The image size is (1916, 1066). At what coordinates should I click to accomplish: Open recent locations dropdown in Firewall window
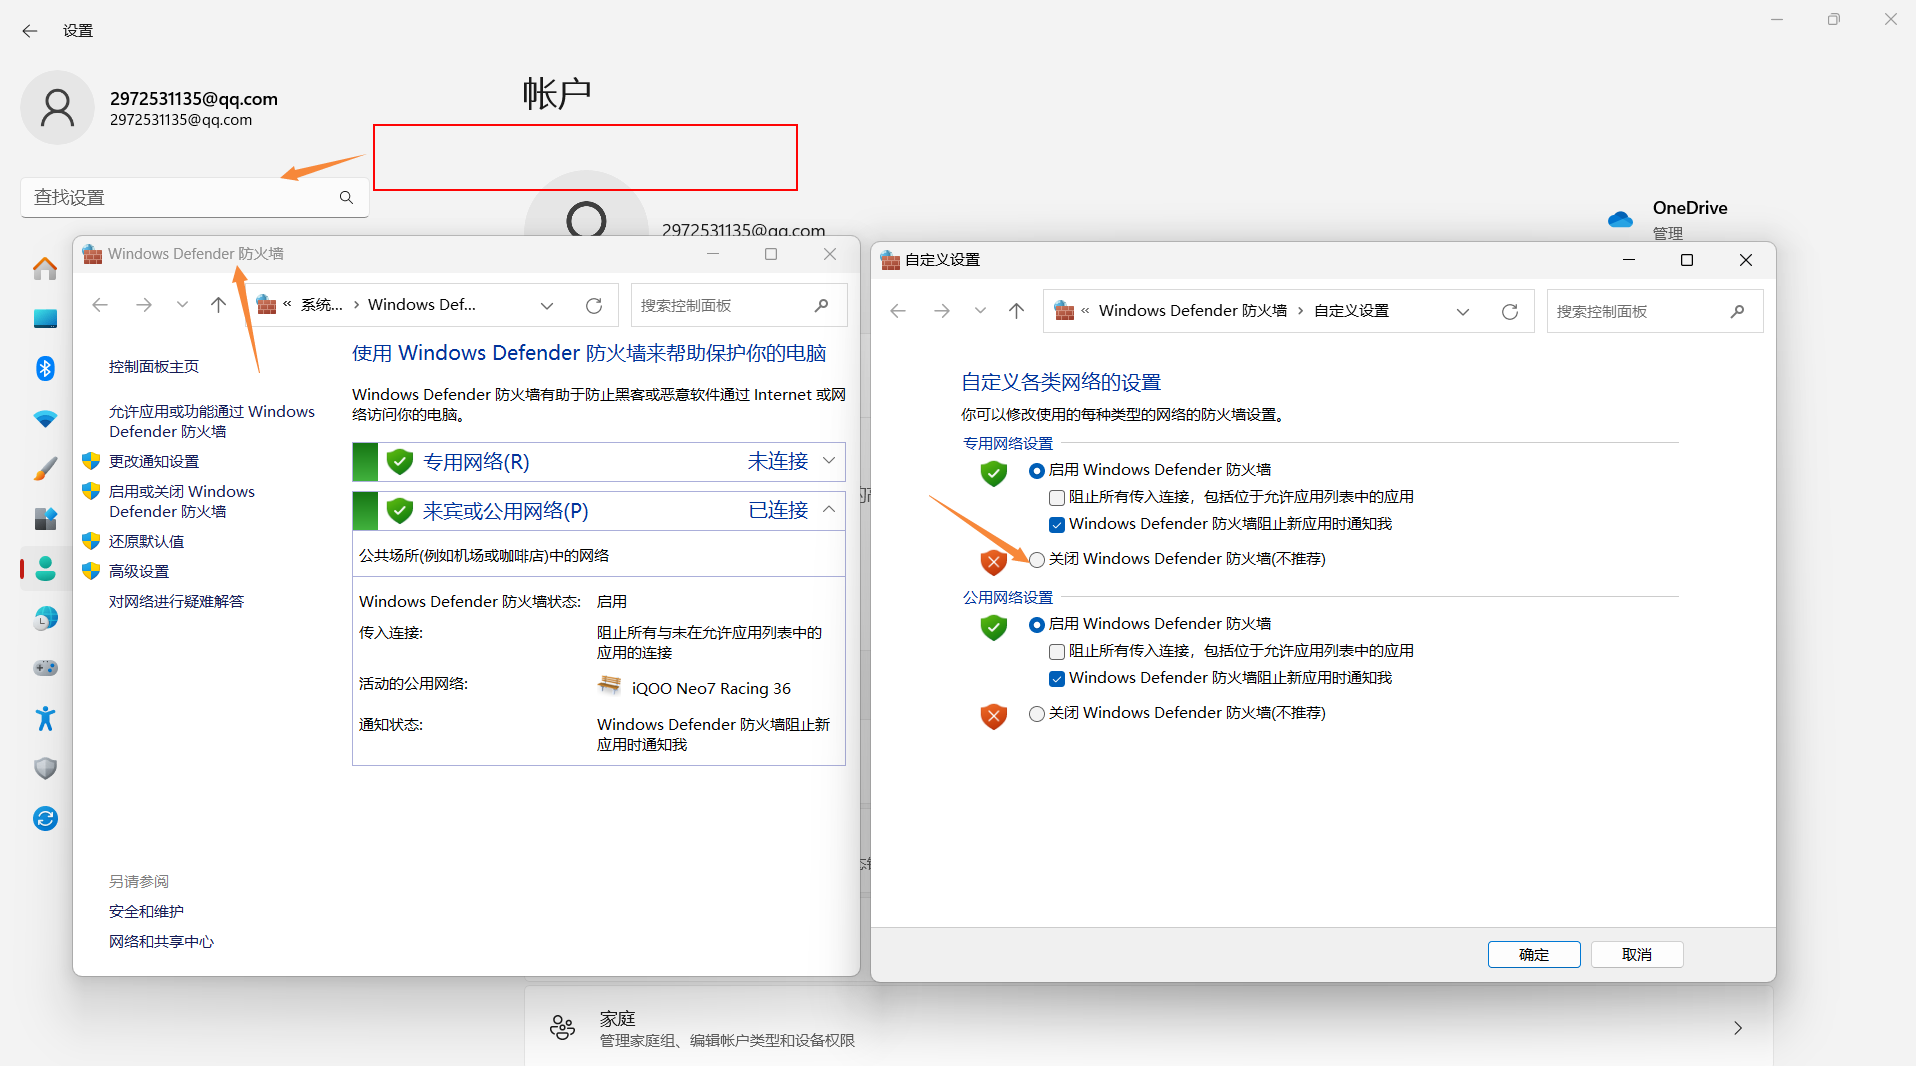(182, 305)
